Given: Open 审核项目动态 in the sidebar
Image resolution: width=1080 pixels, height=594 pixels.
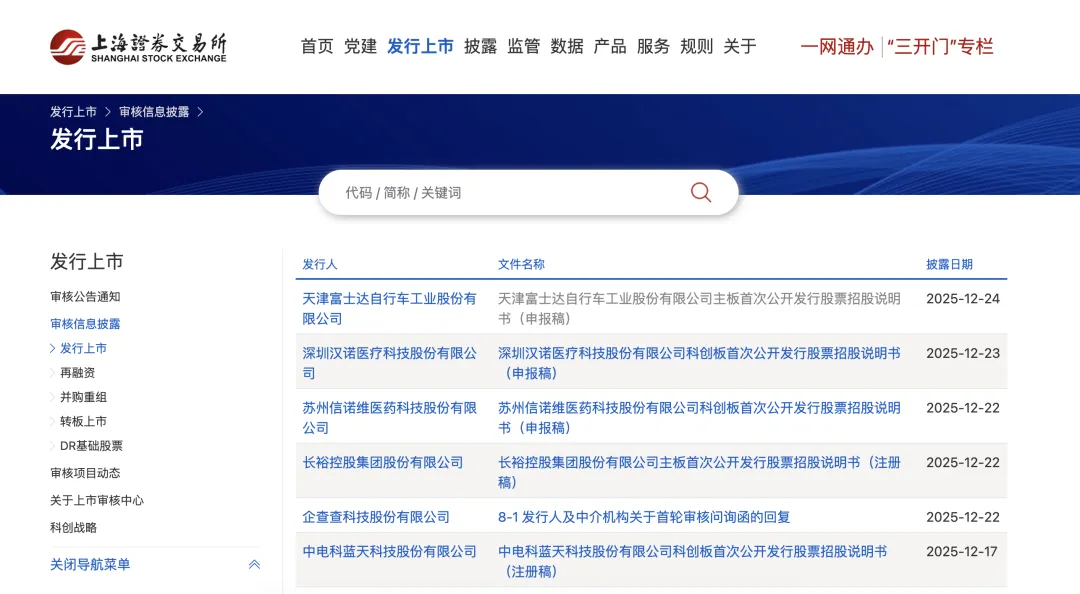Looking at the screenshot, I should pyautogui.click(x=85, y=473).
